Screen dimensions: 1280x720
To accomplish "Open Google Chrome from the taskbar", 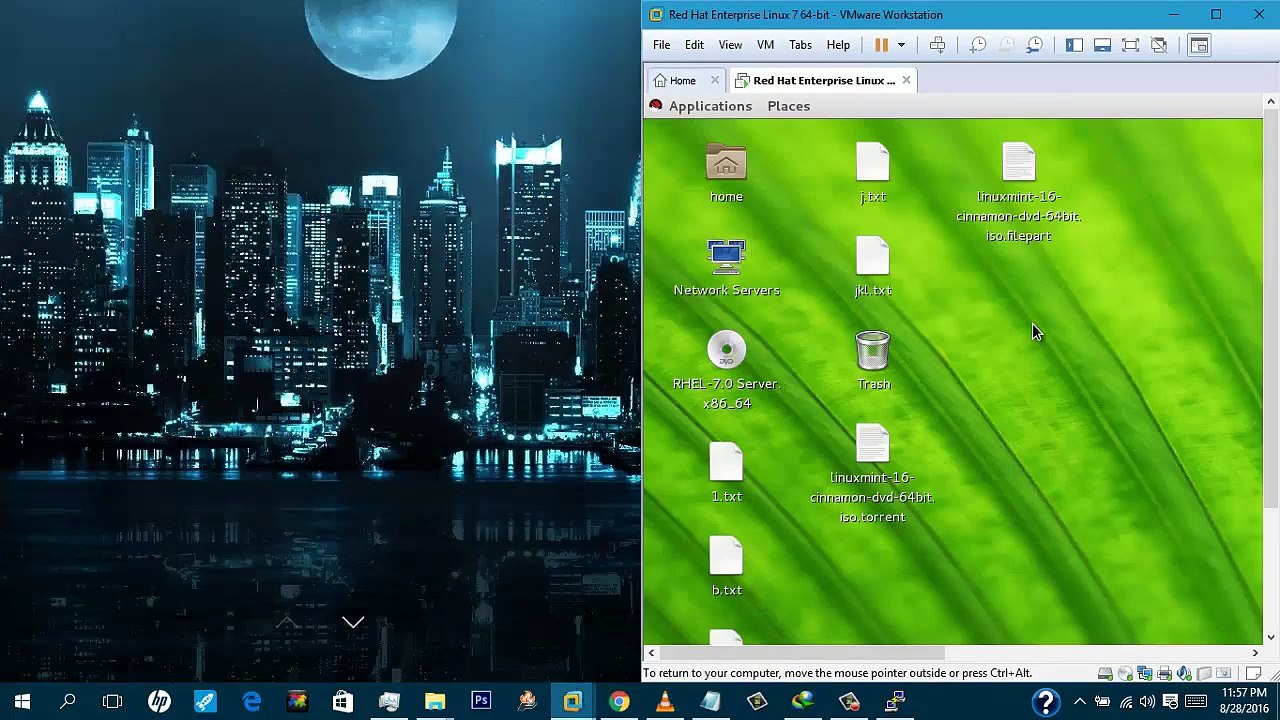I will point(619,701).
